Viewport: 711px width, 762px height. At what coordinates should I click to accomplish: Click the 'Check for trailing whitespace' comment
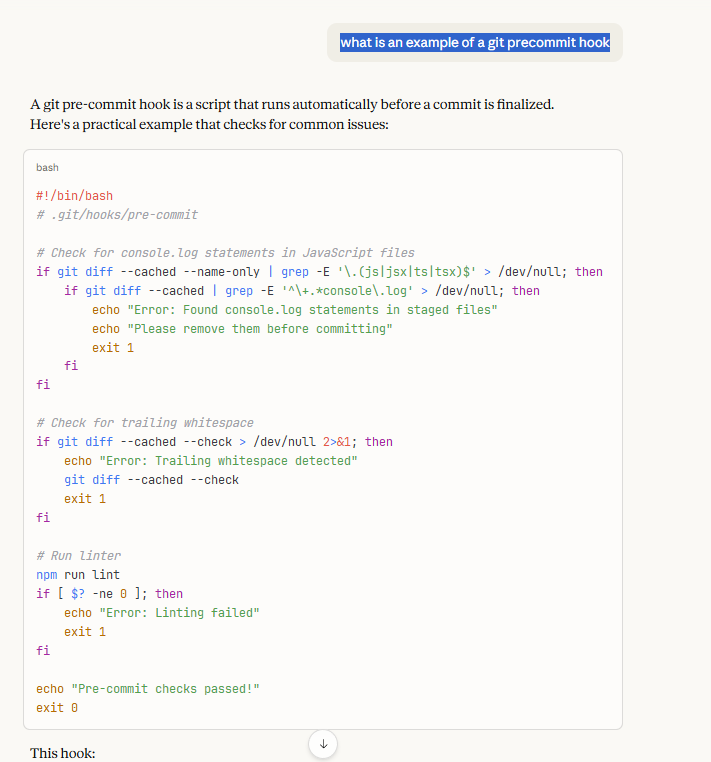point(145,423)
